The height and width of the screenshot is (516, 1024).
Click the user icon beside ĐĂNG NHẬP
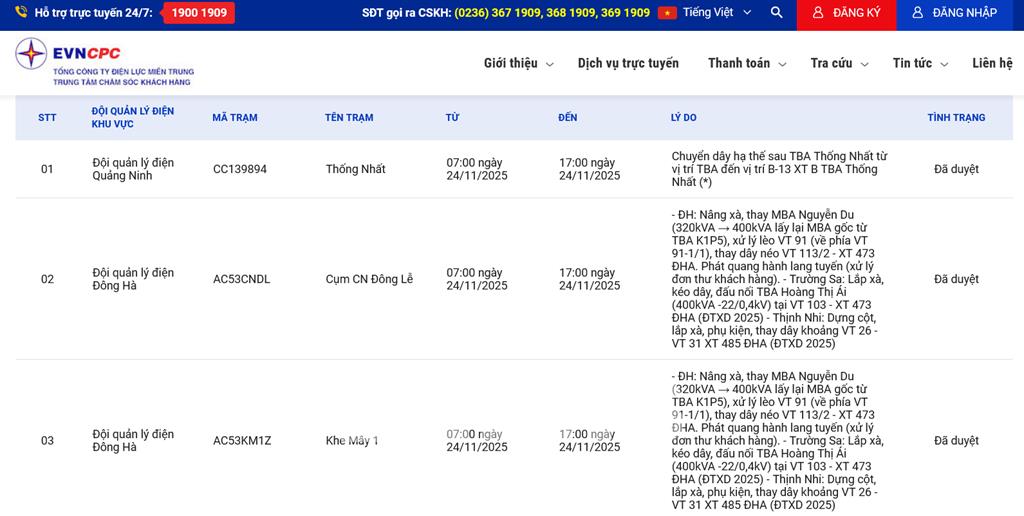click(x=918, y=13)
